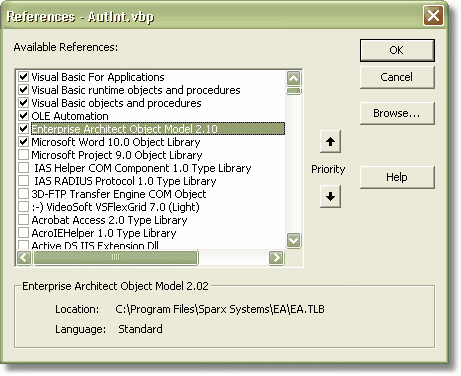The image size is (461, 376).
Task: Close the References dialog window
Action: point(433,16)
